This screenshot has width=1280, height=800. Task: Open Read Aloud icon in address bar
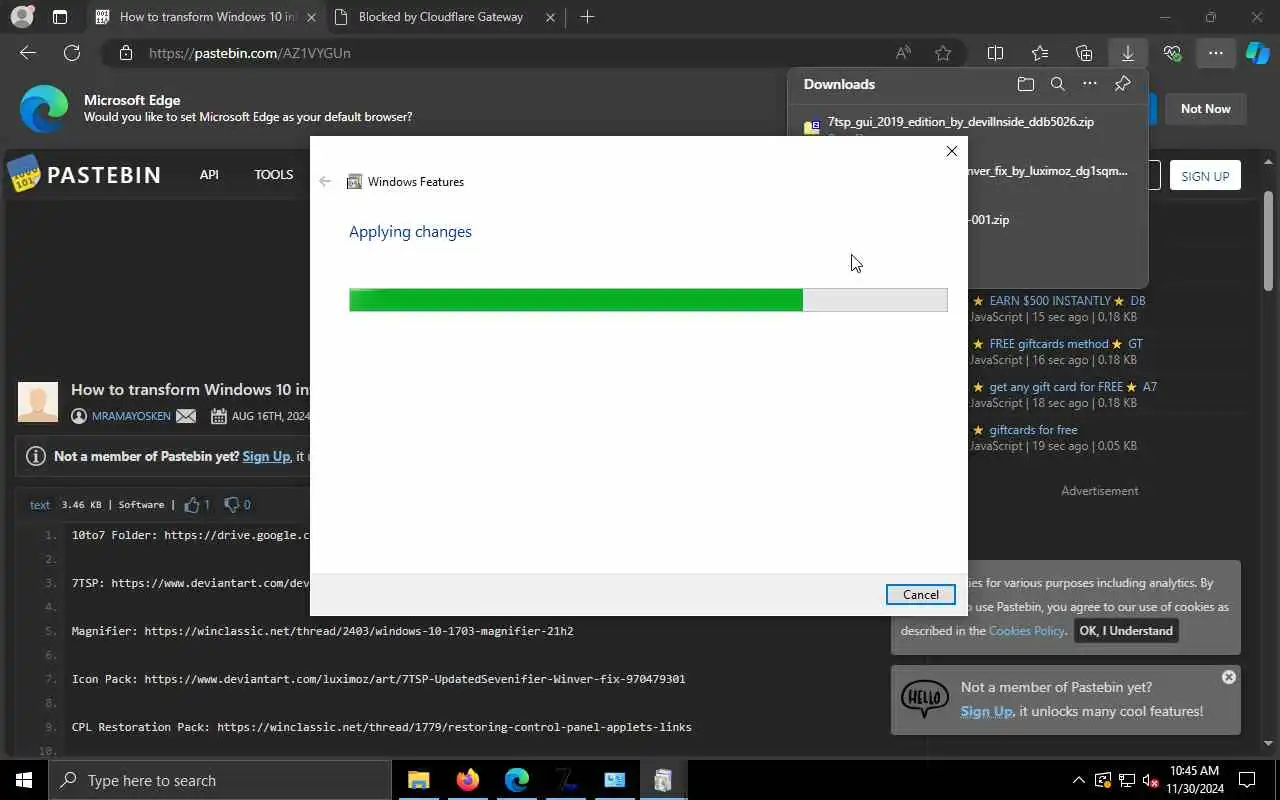(903, 53)
